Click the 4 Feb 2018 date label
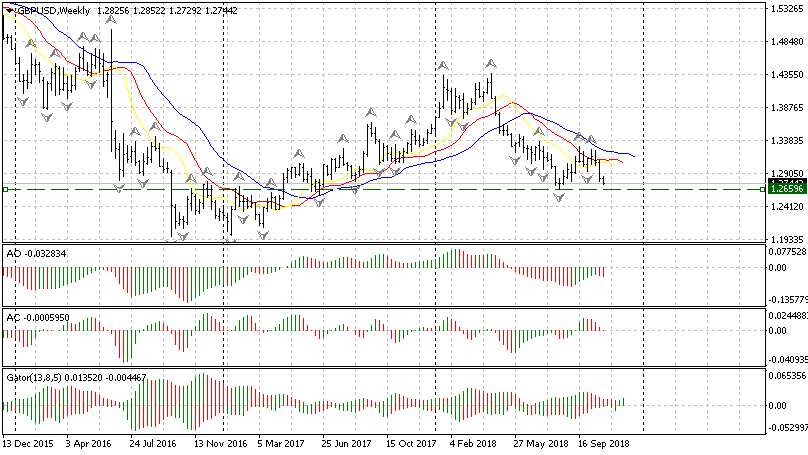Screen dimensions: 808x455 click(473, 441)
